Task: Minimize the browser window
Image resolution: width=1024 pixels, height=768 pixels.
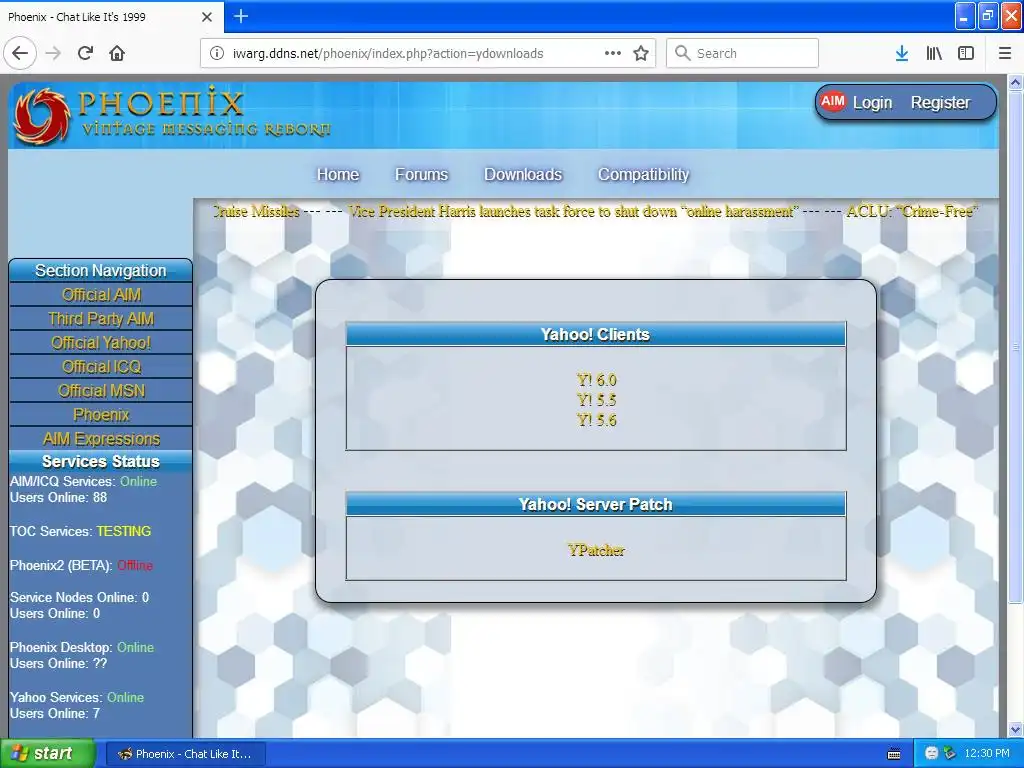Action: 965,16
